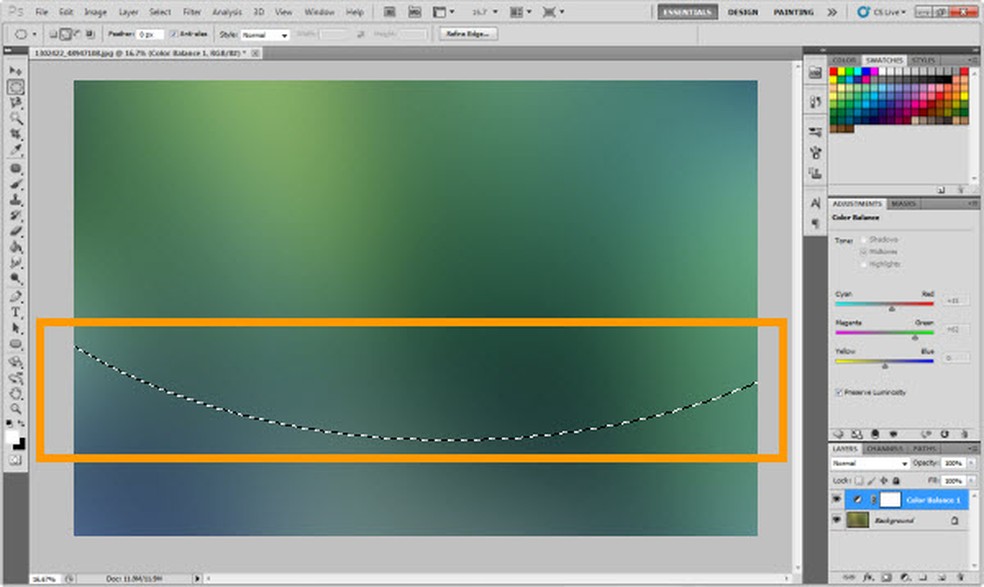This screenshot has height=587, width=984.
Task: Select the Hand tool
Action: (x=16, y=394)
